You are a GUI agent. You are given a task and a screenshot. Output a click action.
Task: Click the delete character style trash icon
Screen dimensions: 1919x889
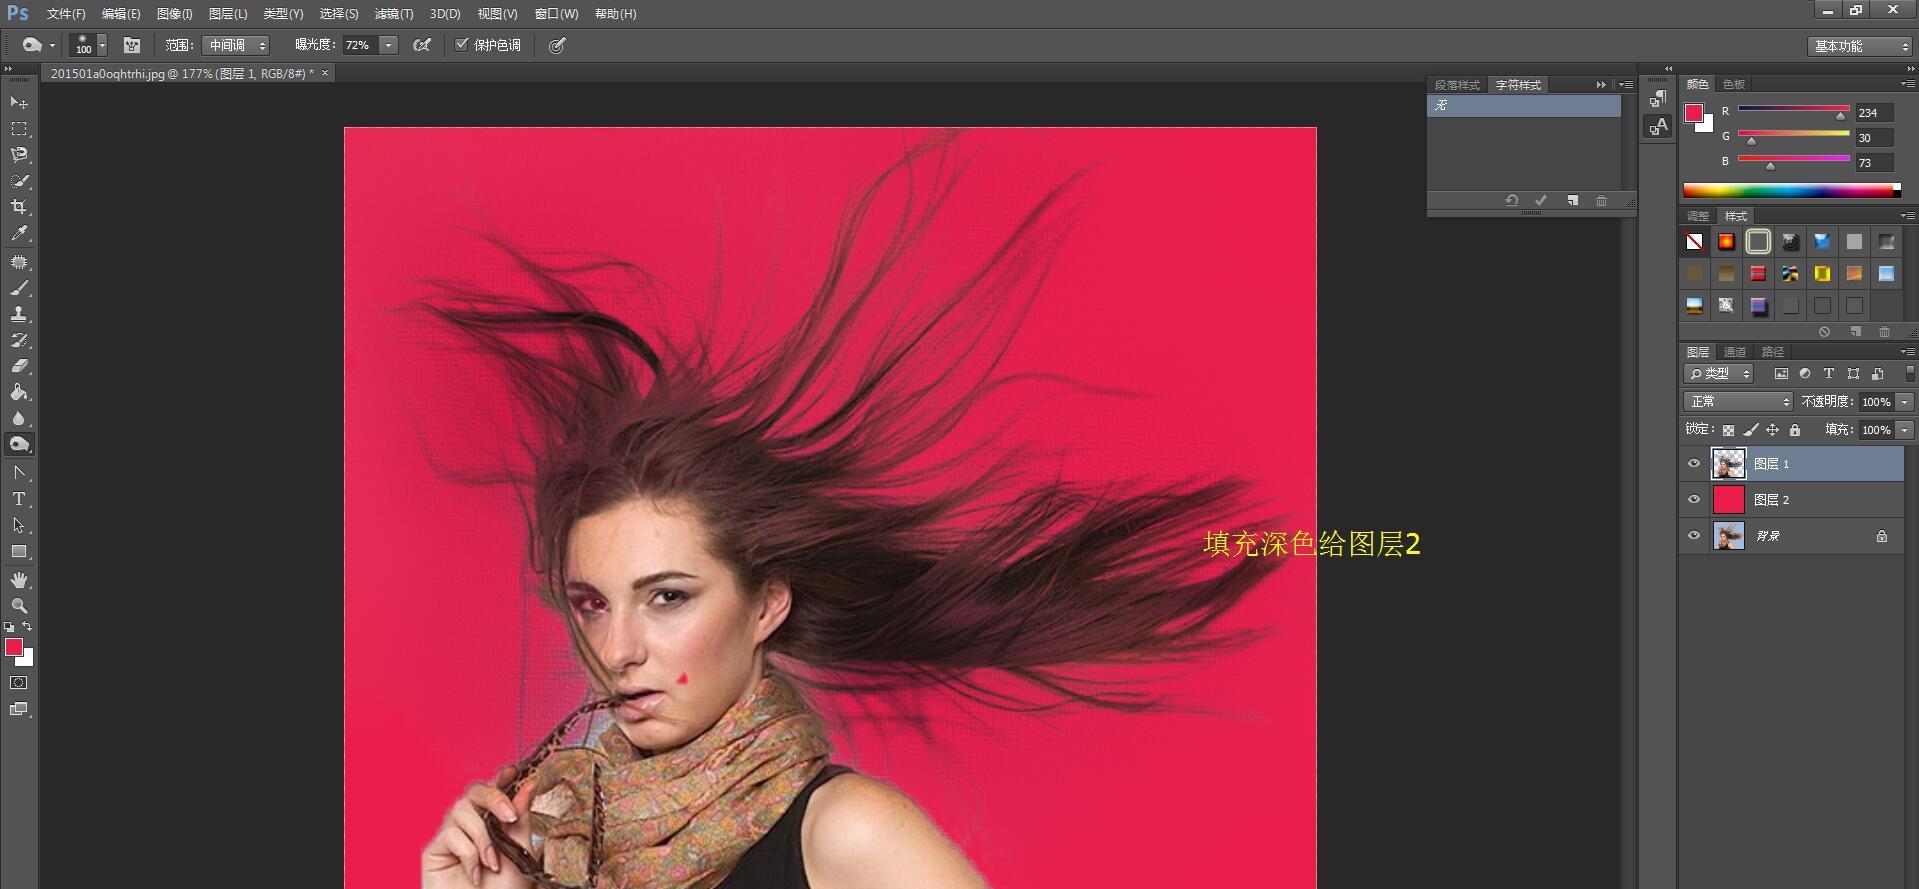coord(1601,201)
